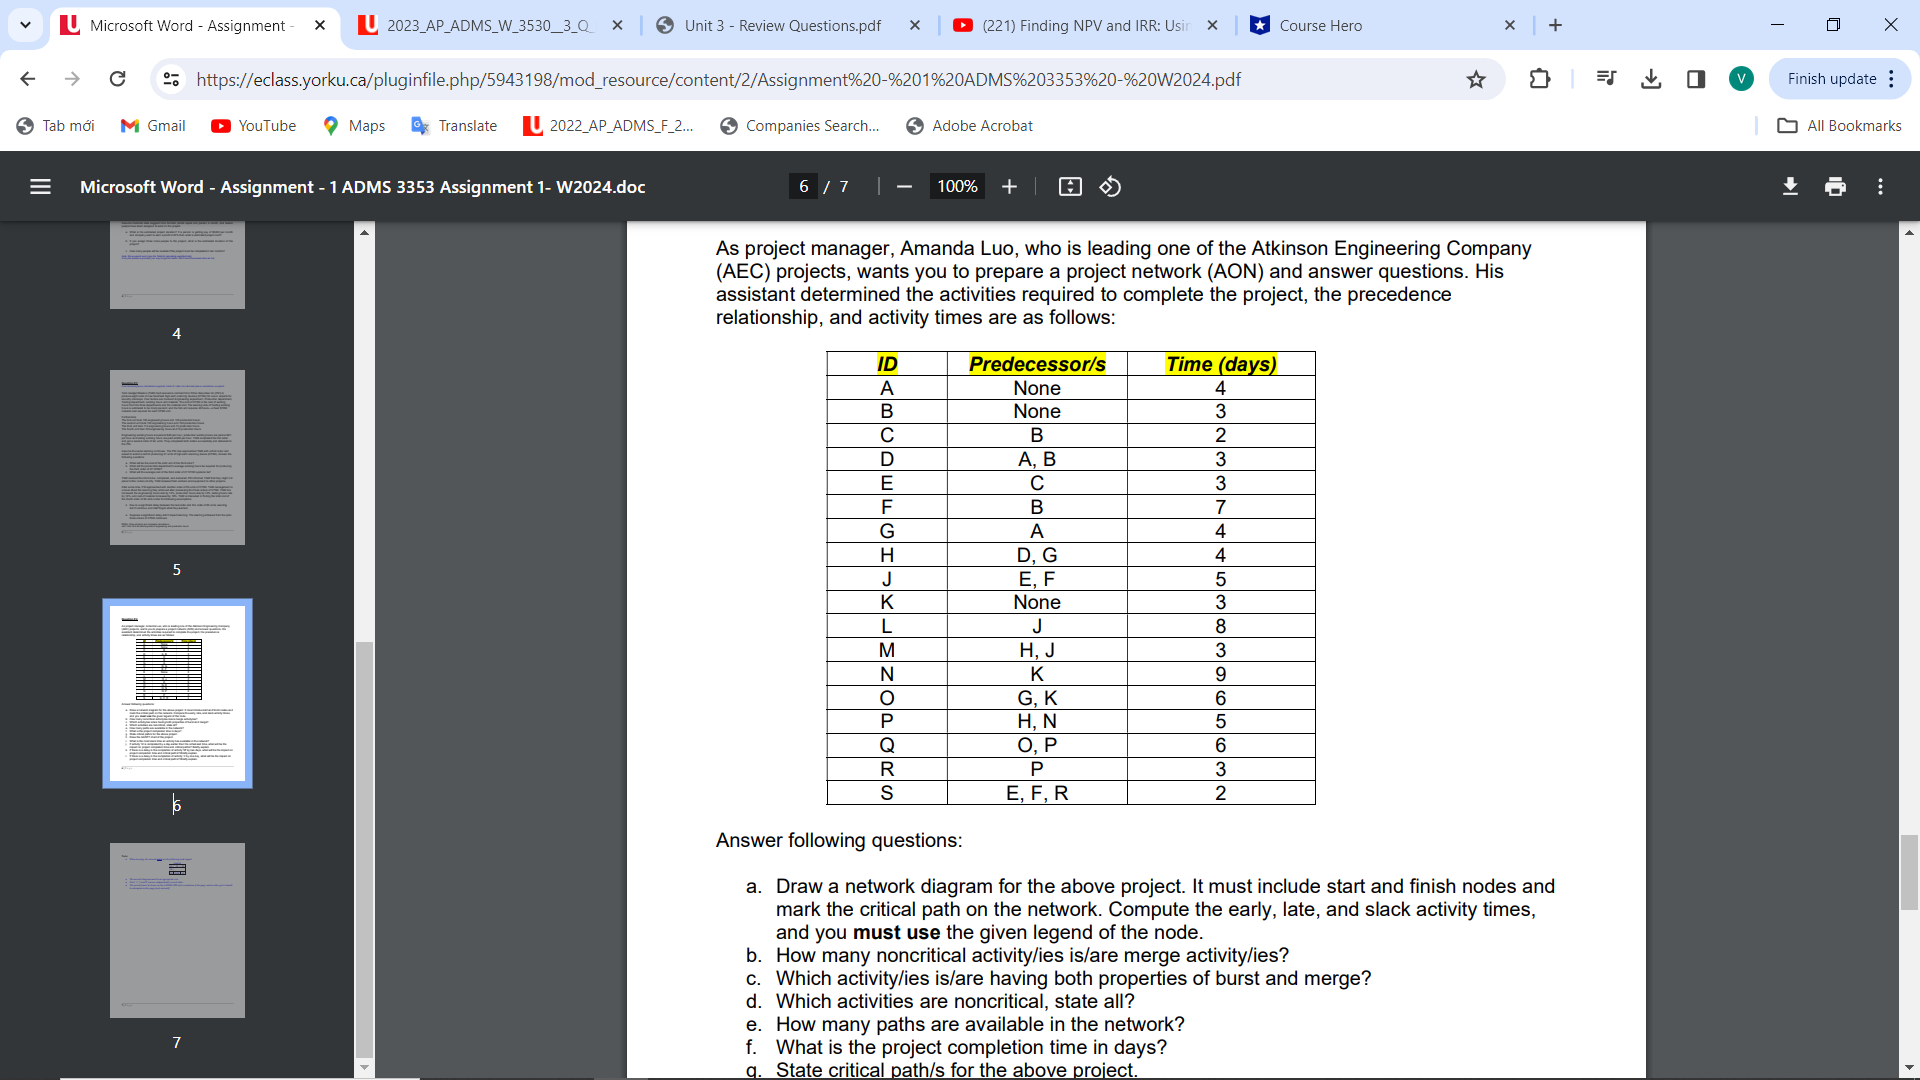Open the YouTube bookmark link

point(253,125)
